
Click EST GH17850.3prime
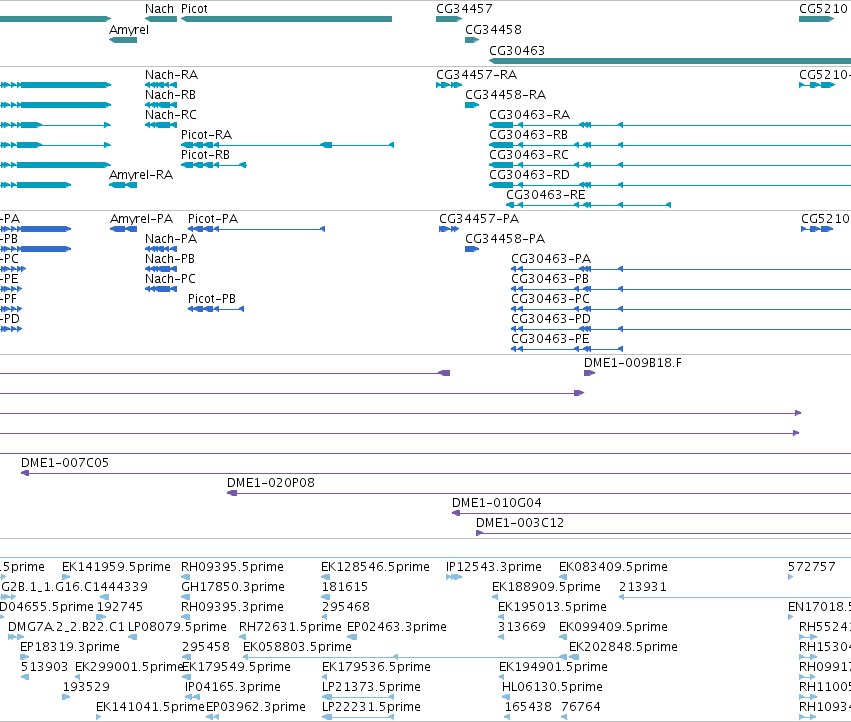click(233, 587)
